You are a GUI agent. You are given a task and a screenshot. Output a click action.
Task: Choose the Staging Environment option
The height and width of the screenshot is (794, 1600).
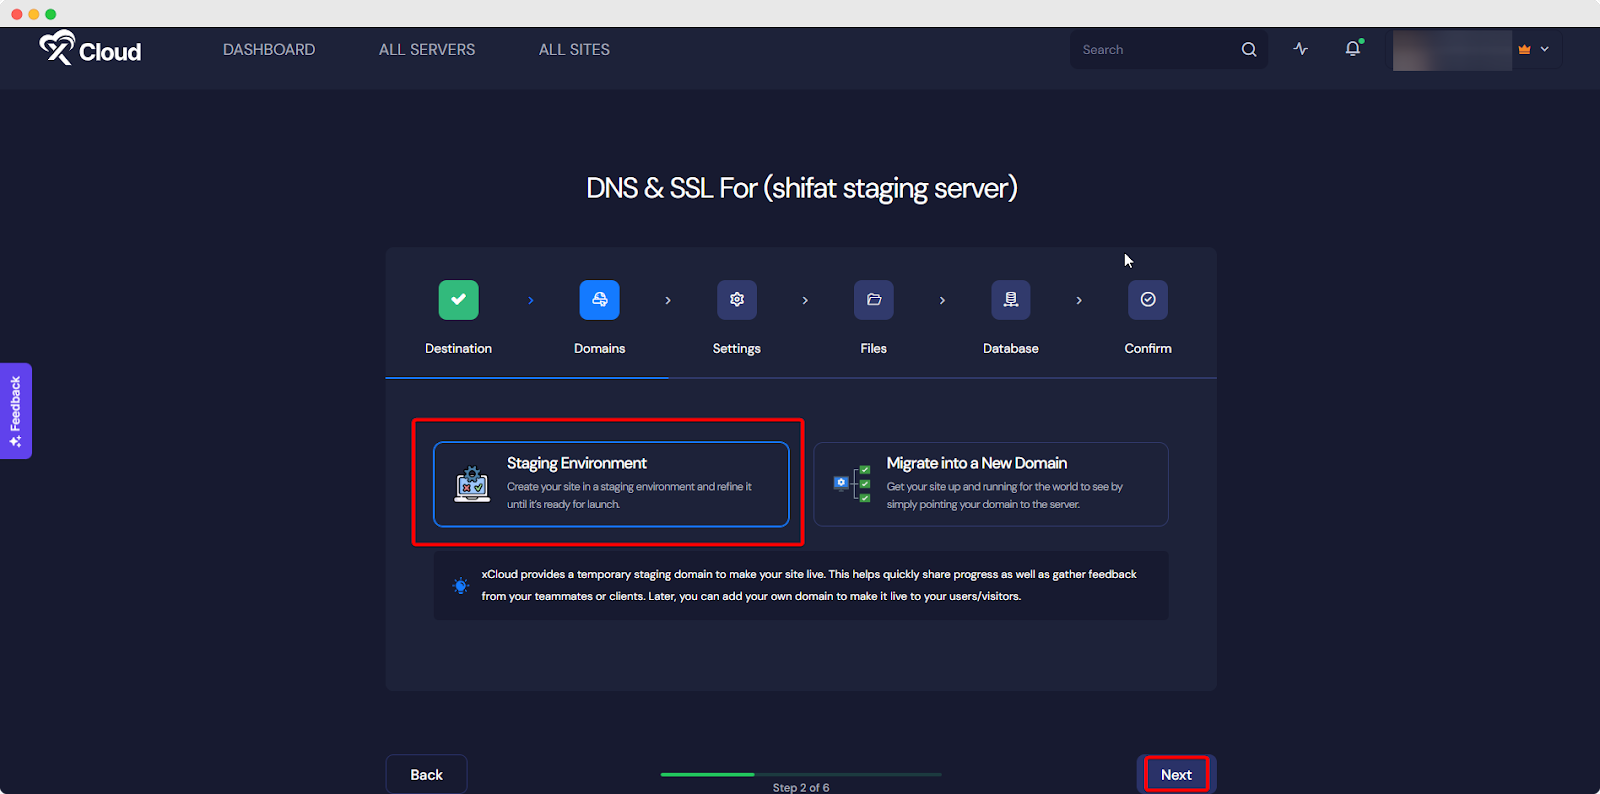611,484
